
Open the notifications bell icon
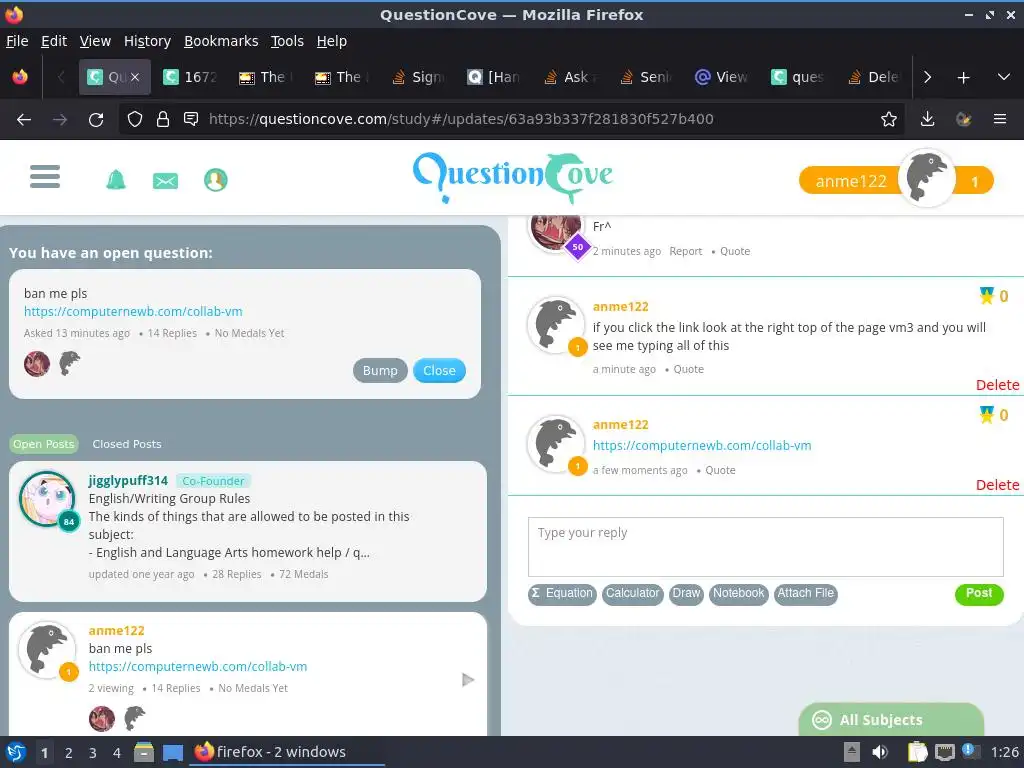pos(116,179)
